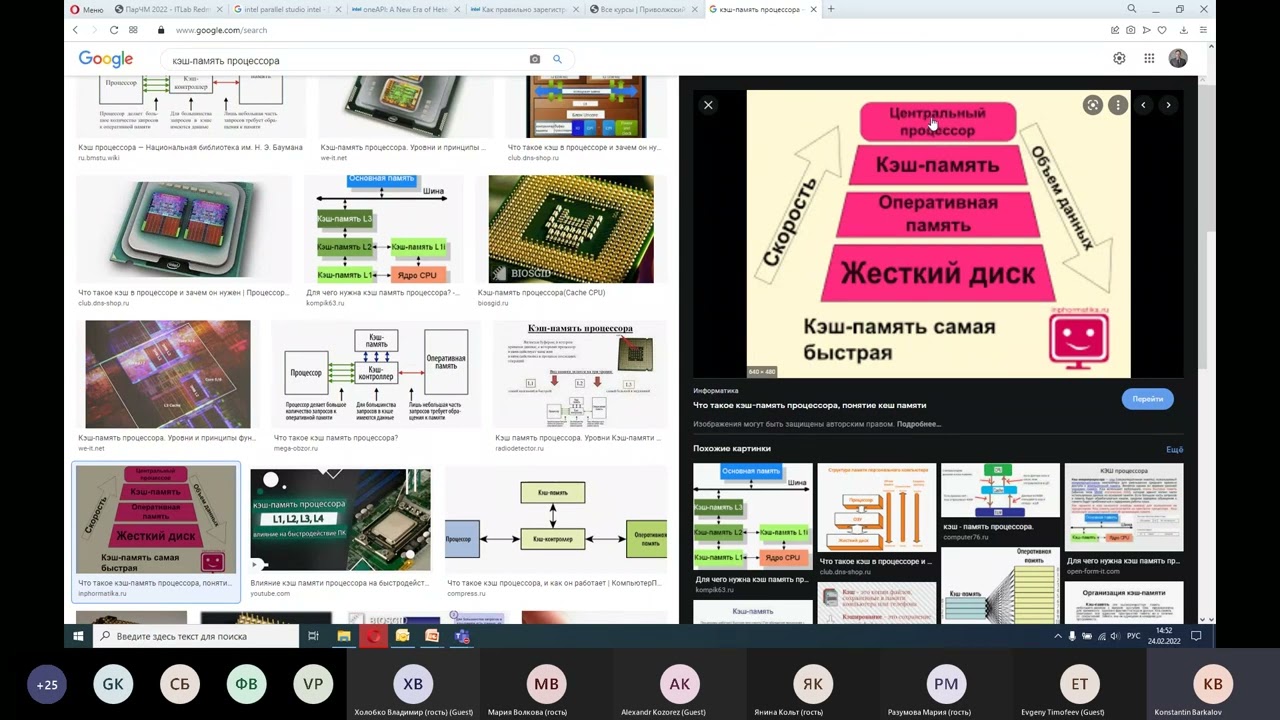Open similar image from computer76.ru
1280x720 pixels.
click(x=1000, y=491)
